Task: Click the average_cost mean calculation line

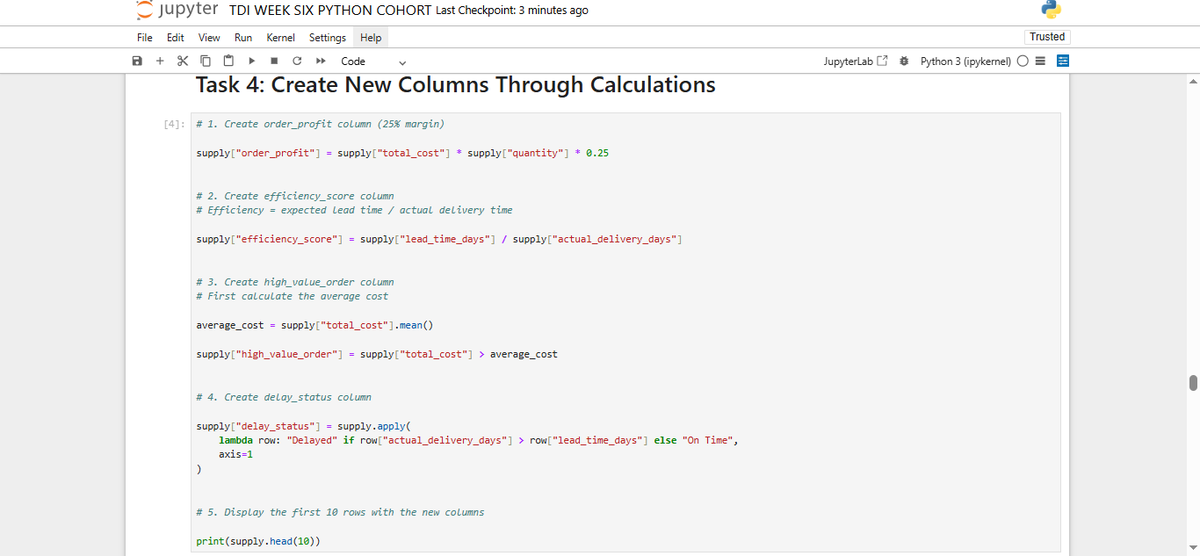Action: (315, 325)
